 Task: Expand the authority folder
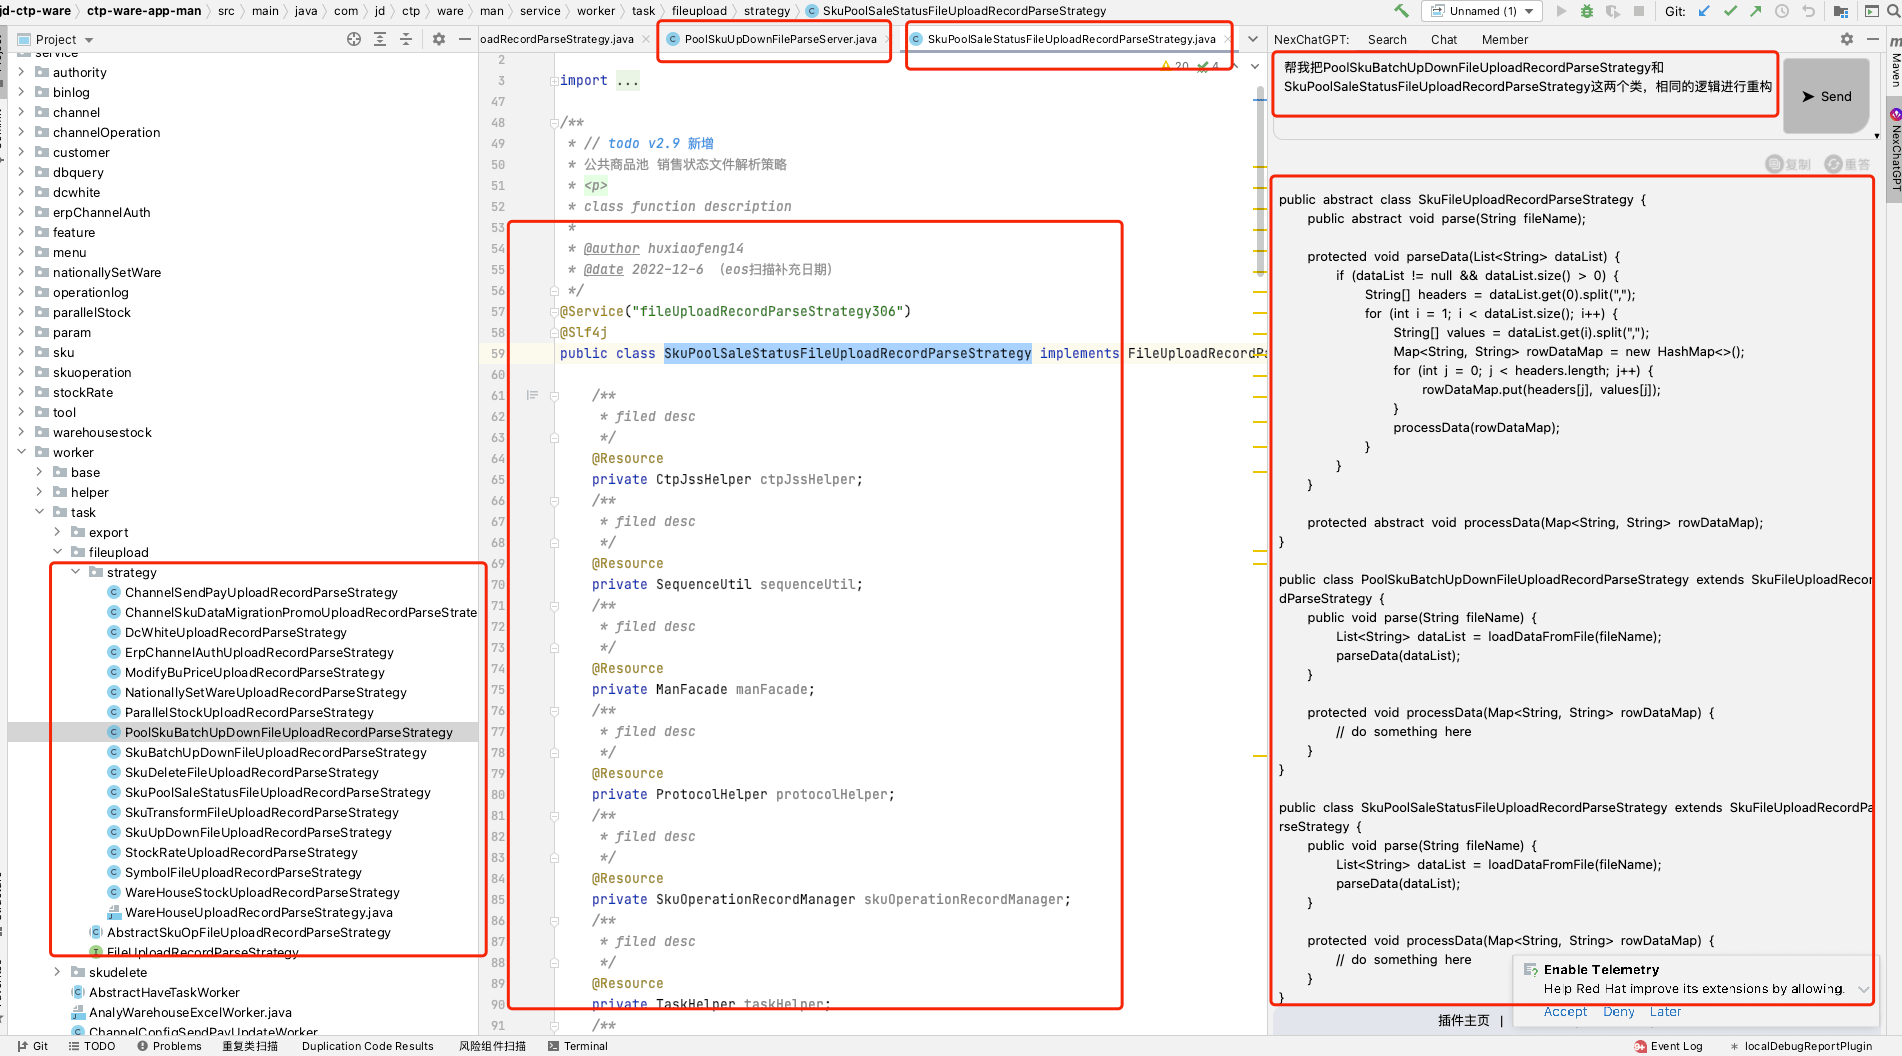point(22,72)
